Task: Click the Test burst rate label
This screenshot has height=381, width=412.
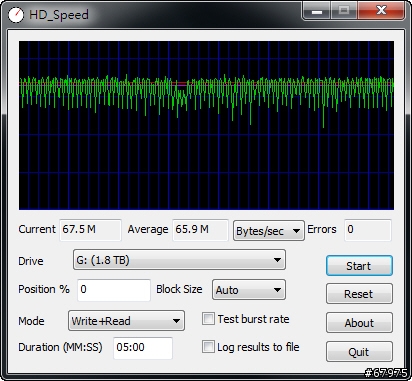Action: [253, 319]
